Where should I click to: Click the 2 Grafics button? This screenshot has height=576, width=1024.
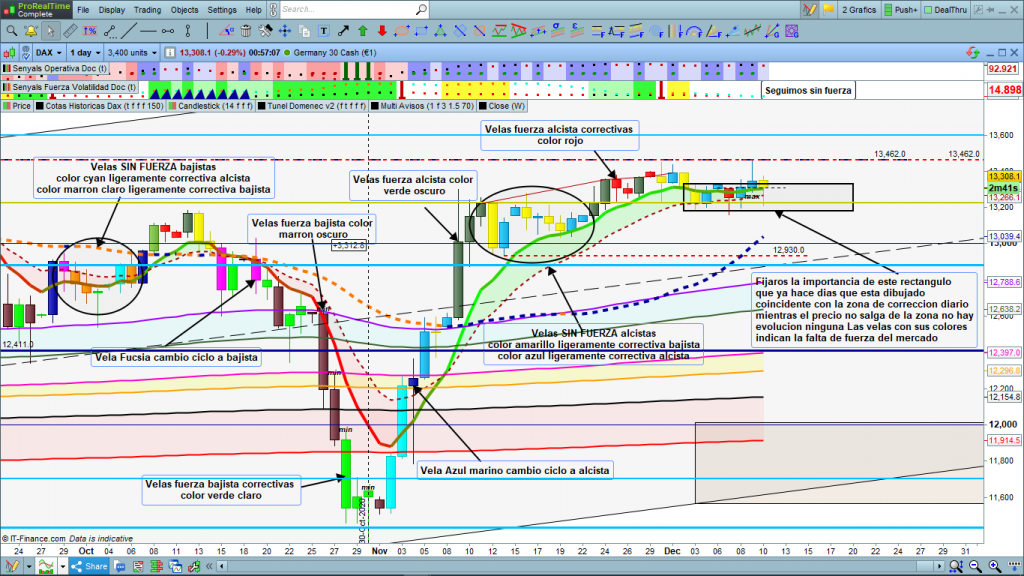tap(856, 10)
